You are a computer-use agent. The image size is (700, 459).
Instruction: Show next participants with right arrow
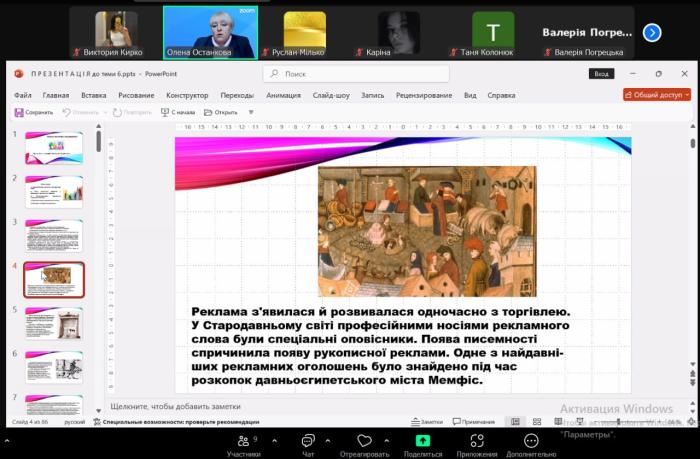(652, 33)
